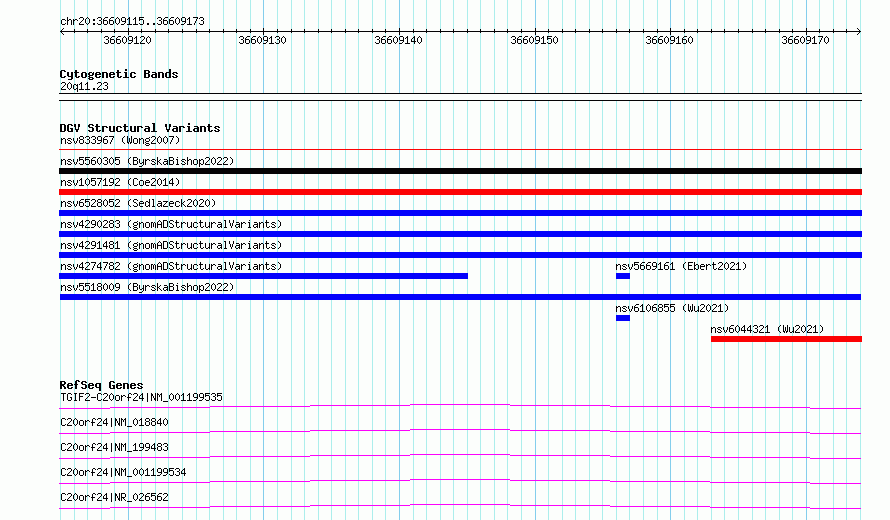
Task: Click the DGV Structural Variants track heading
Action: tap(140, 128)
